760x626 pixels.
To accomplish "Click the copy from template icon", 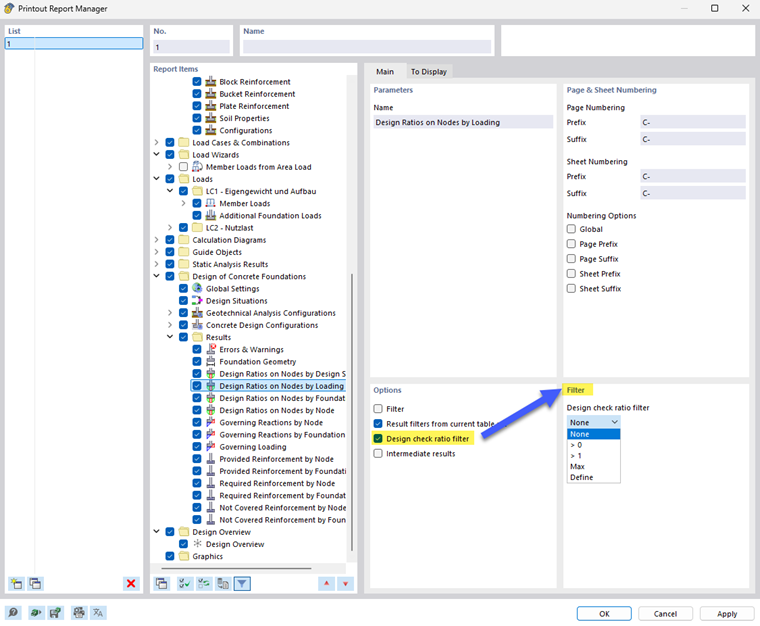I will click(223, 583).
